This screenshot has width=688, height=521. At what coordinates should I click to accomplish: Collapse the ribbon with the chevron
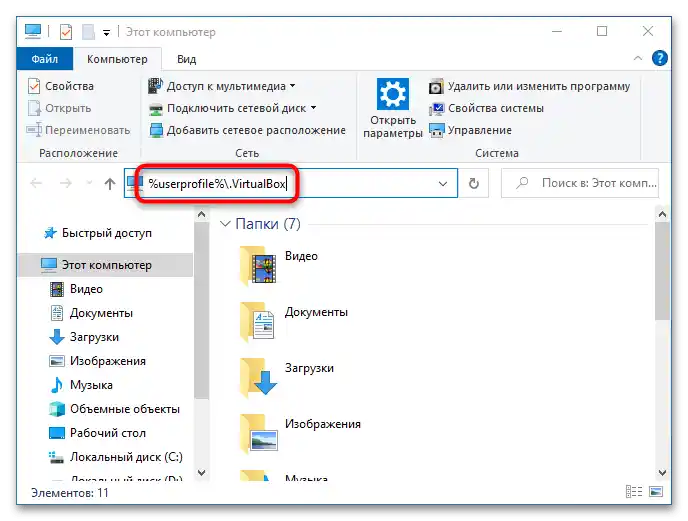pyautogui.click(x=638, y=58)
